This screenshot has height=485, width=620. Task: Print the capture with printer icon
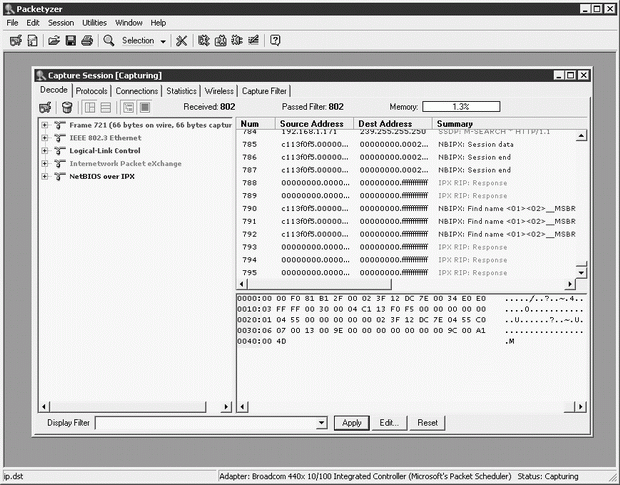87,40
